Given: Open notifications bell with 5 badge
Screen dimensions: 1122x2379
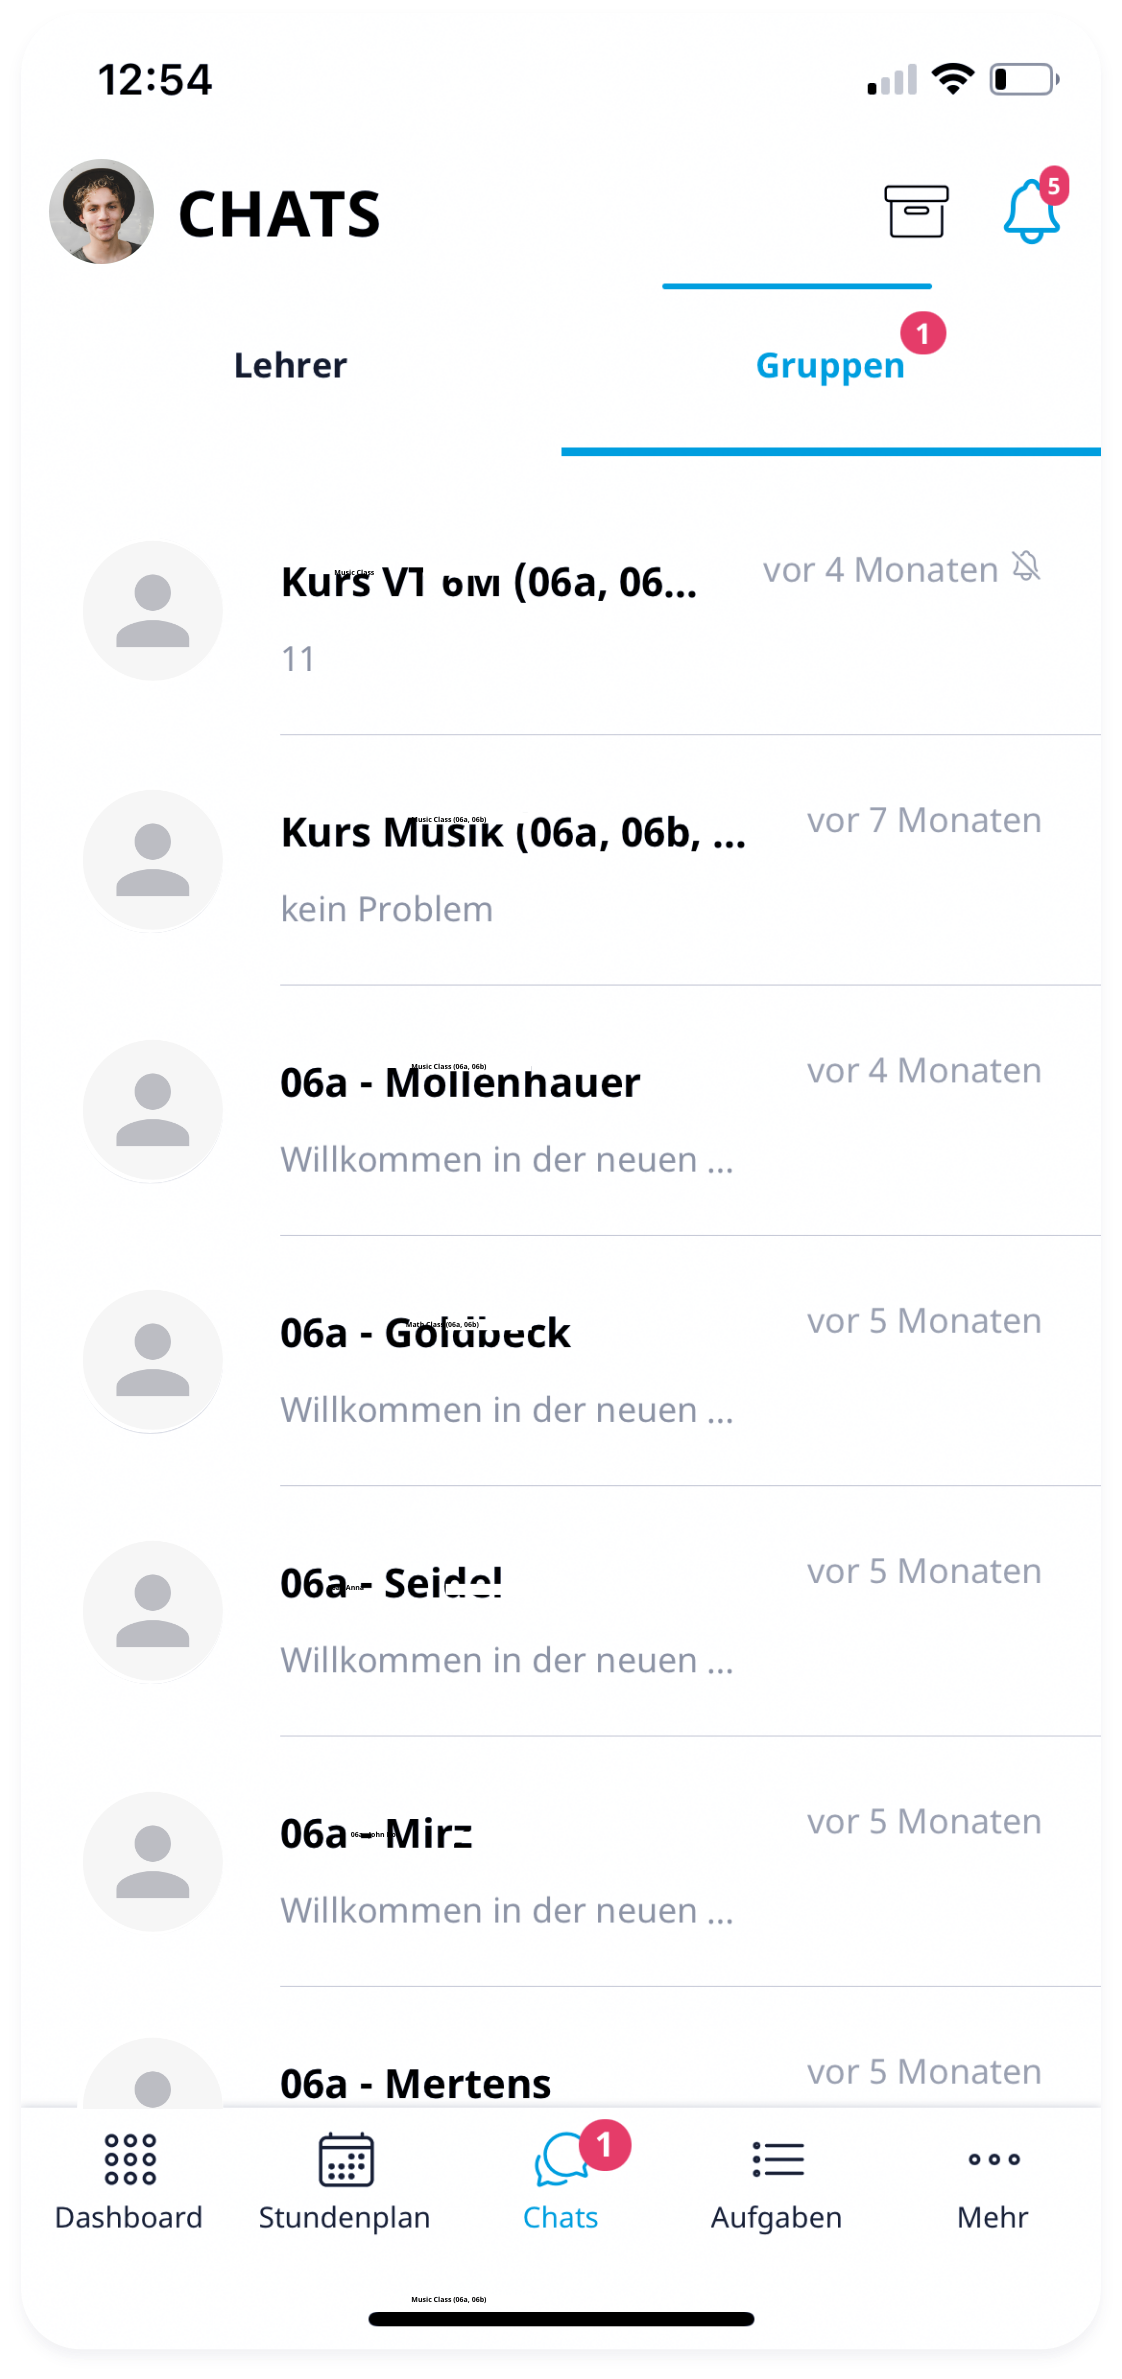Looking at the screenshot, I should pos(1031,211).
